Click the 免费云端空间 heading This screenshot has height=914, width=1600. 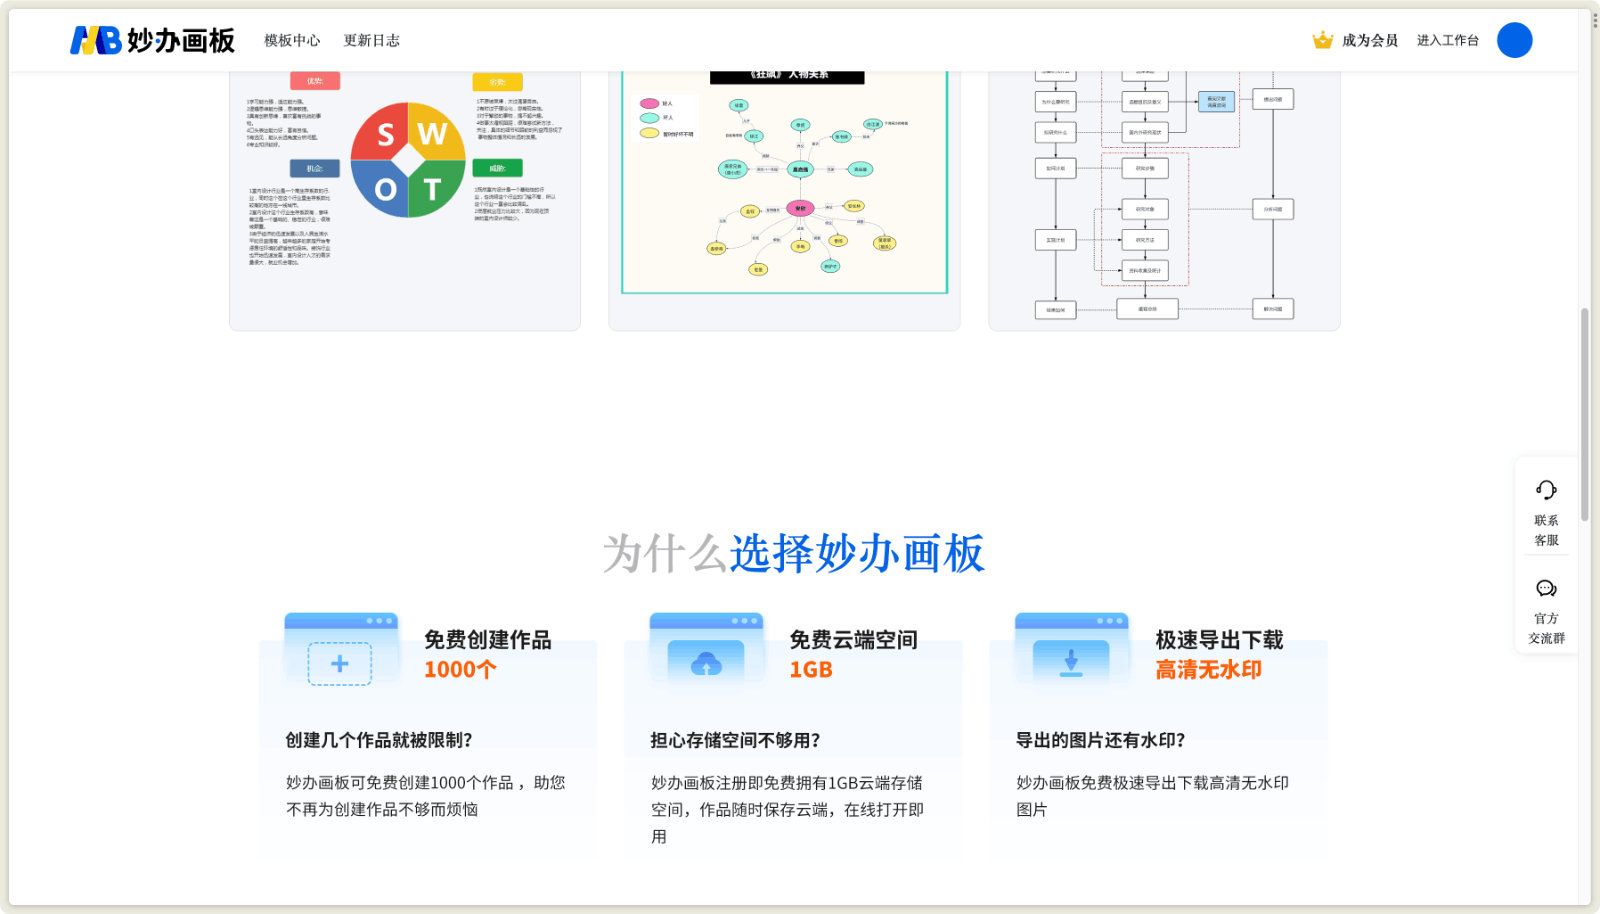click(853, 640)
